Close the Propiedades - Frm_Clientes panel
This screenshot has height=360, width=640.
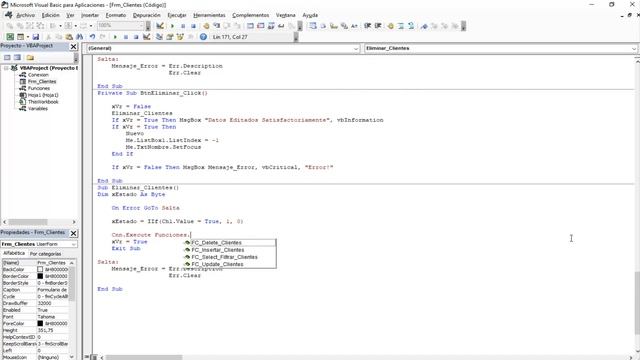pos(73,233)
